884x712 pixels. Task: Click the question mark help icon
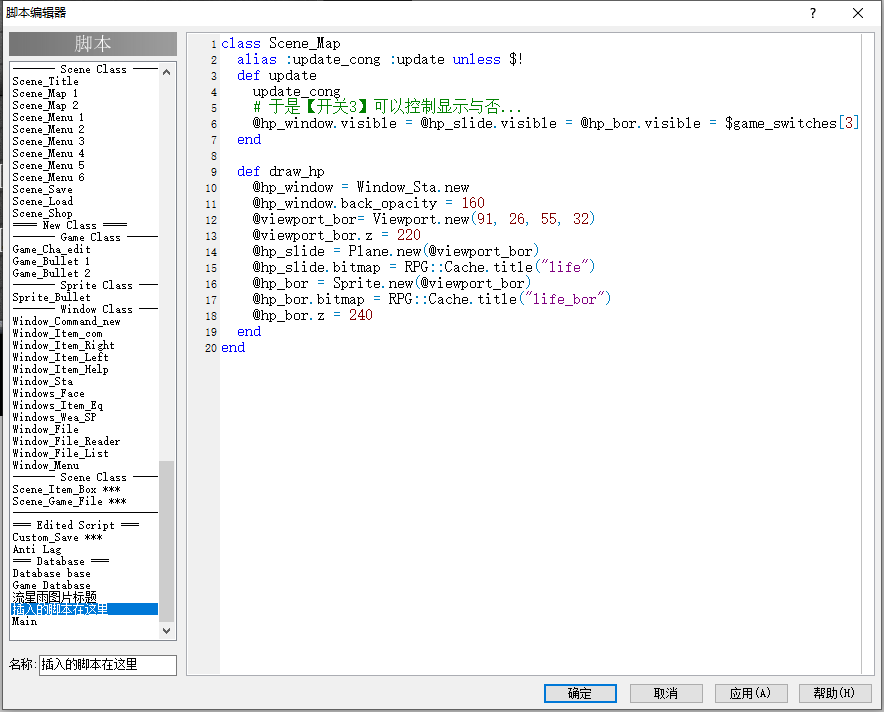pyautogui.click(x=812, y=13)
